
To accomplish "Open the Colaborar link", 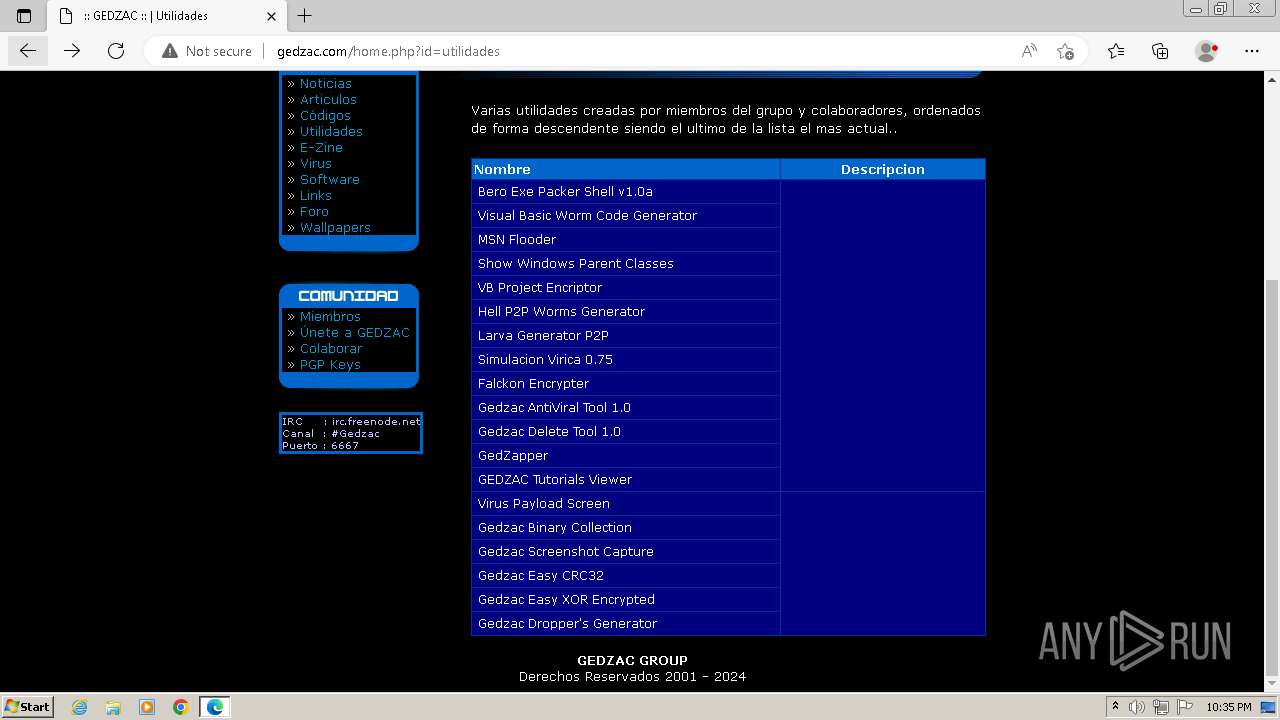I will [331, 348].
